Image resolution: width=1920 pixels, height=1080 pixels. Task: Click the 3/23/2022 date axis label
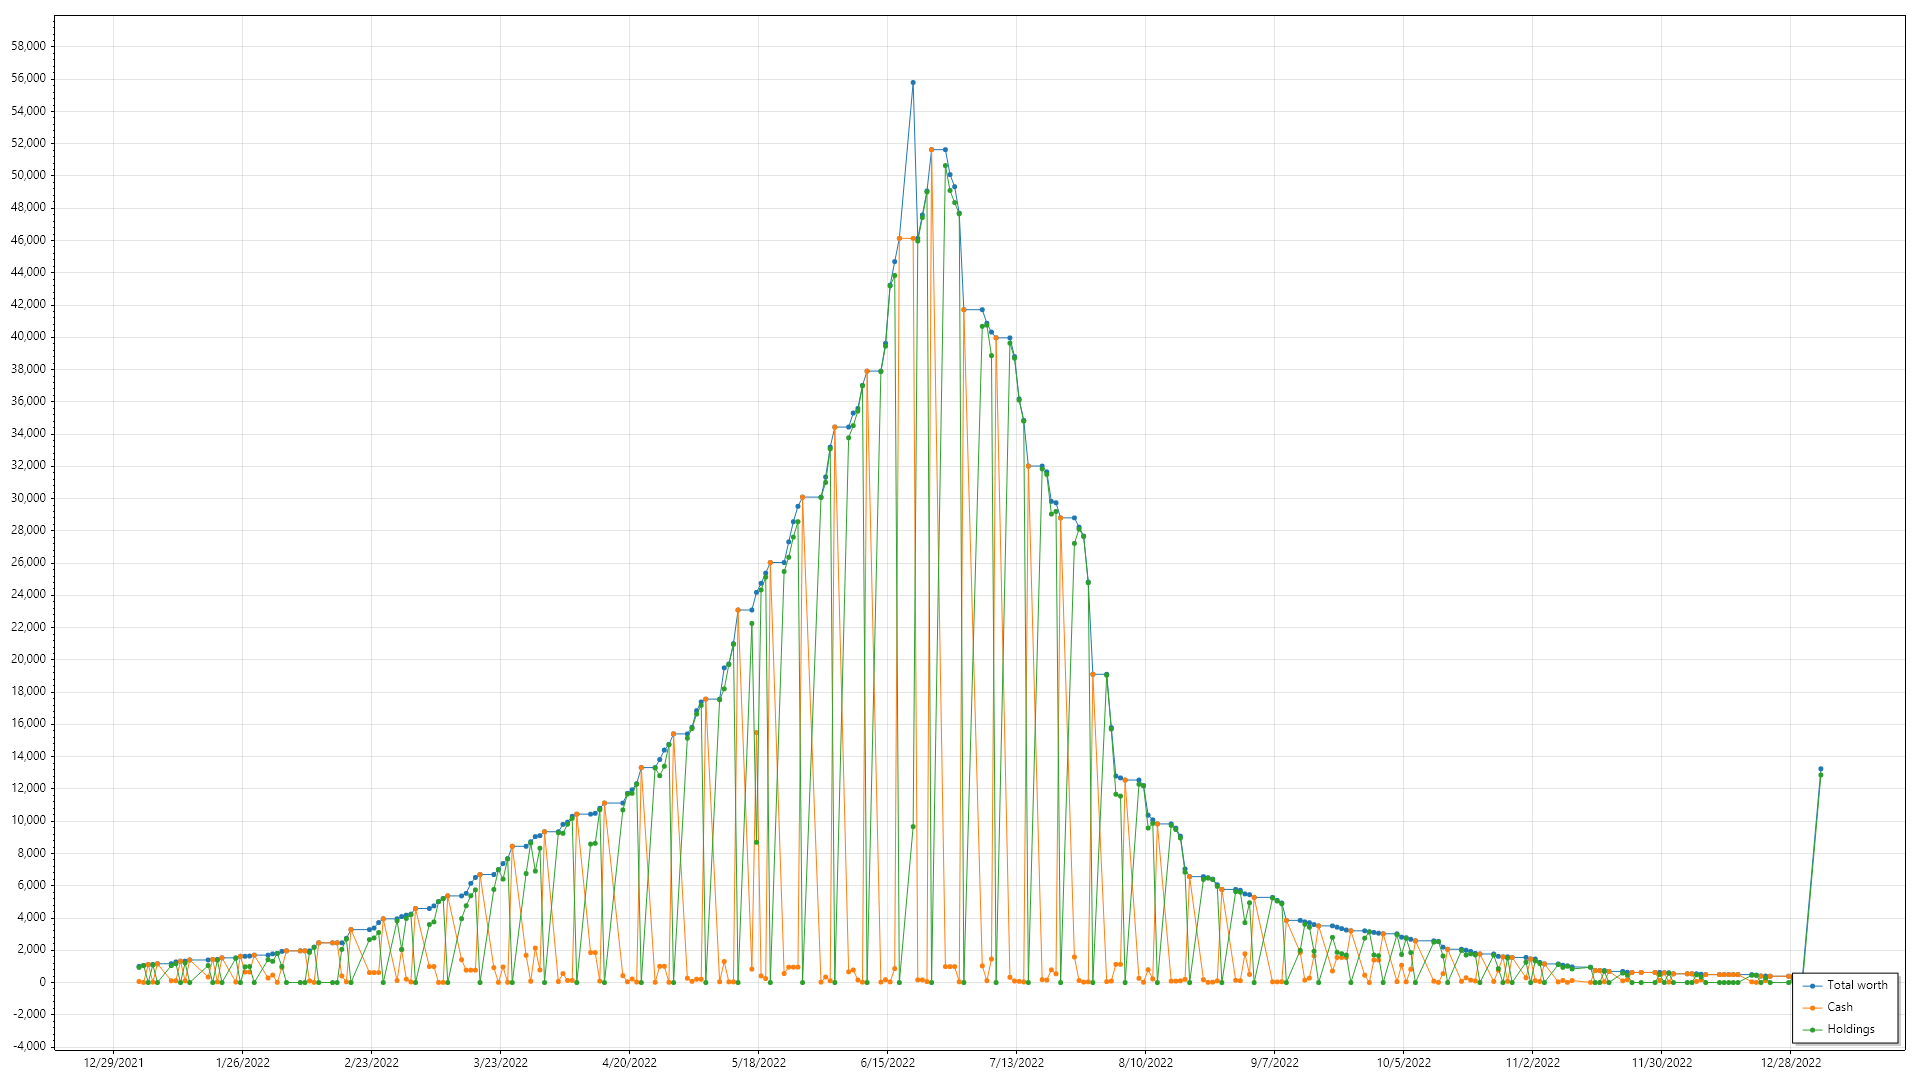tap(500, 1063)
